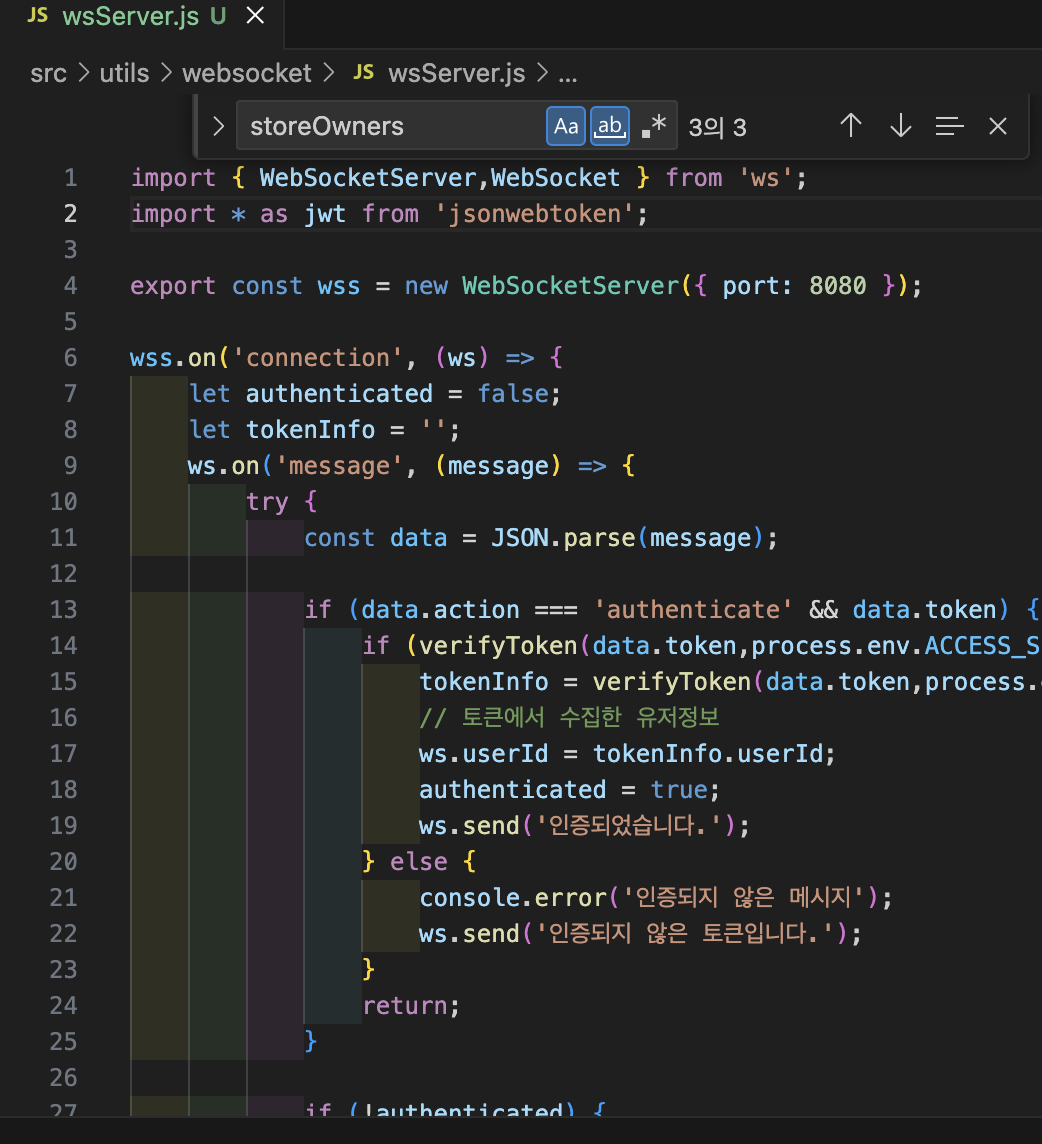Click the 'U' untracked status on tab
Viewport: 1042px width, 1144px height.
point(217,15)
